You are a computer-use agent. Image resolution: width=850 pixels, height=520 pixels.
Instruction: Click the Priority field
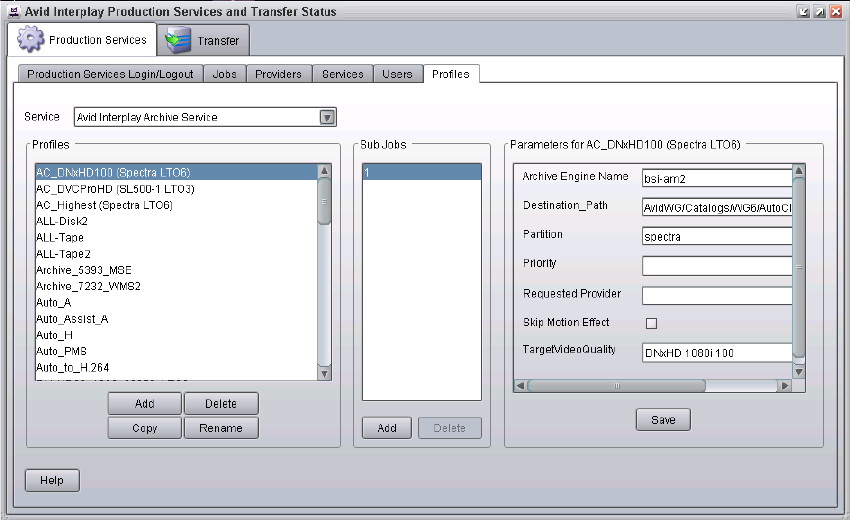pyautogui.click(x=717, y=266)
